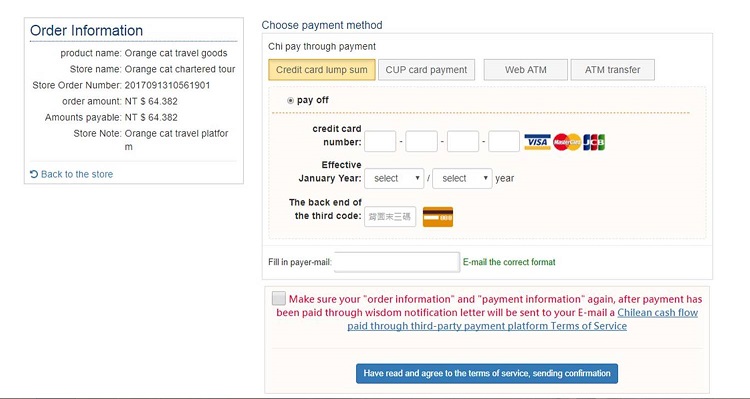Select the pay off radio button

pos(290,100)
